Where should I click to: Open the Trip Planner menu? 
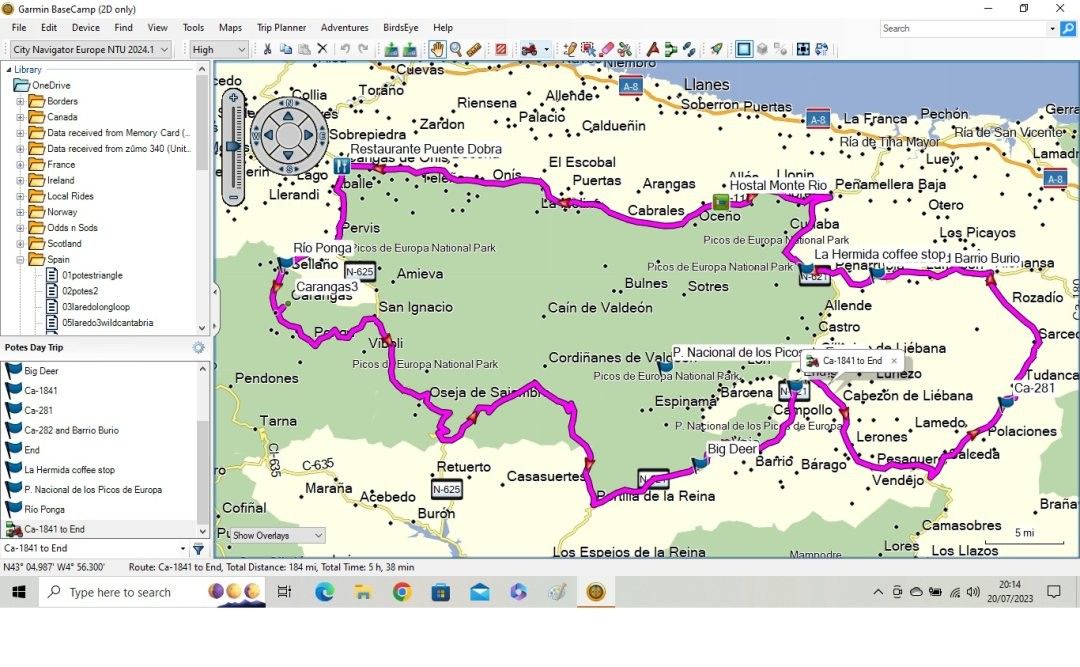[x=281, y=28]
